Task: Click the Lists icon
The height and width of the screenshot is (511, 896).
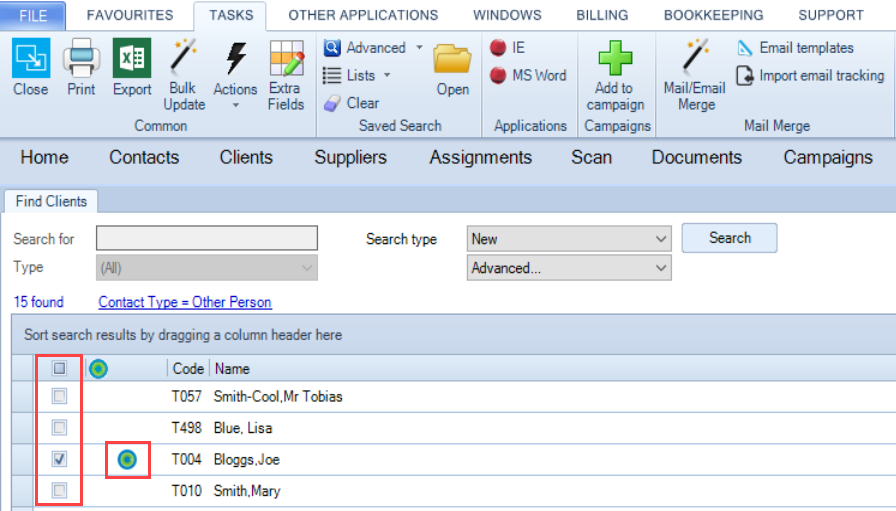Action: point(332,75)
